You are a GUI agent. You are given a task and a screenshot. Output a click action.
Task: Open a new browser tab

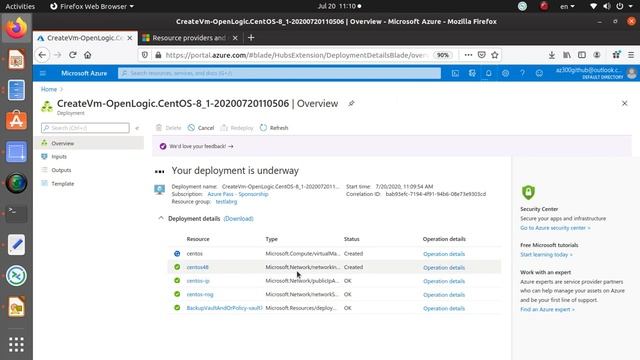(x=251, y=38)
